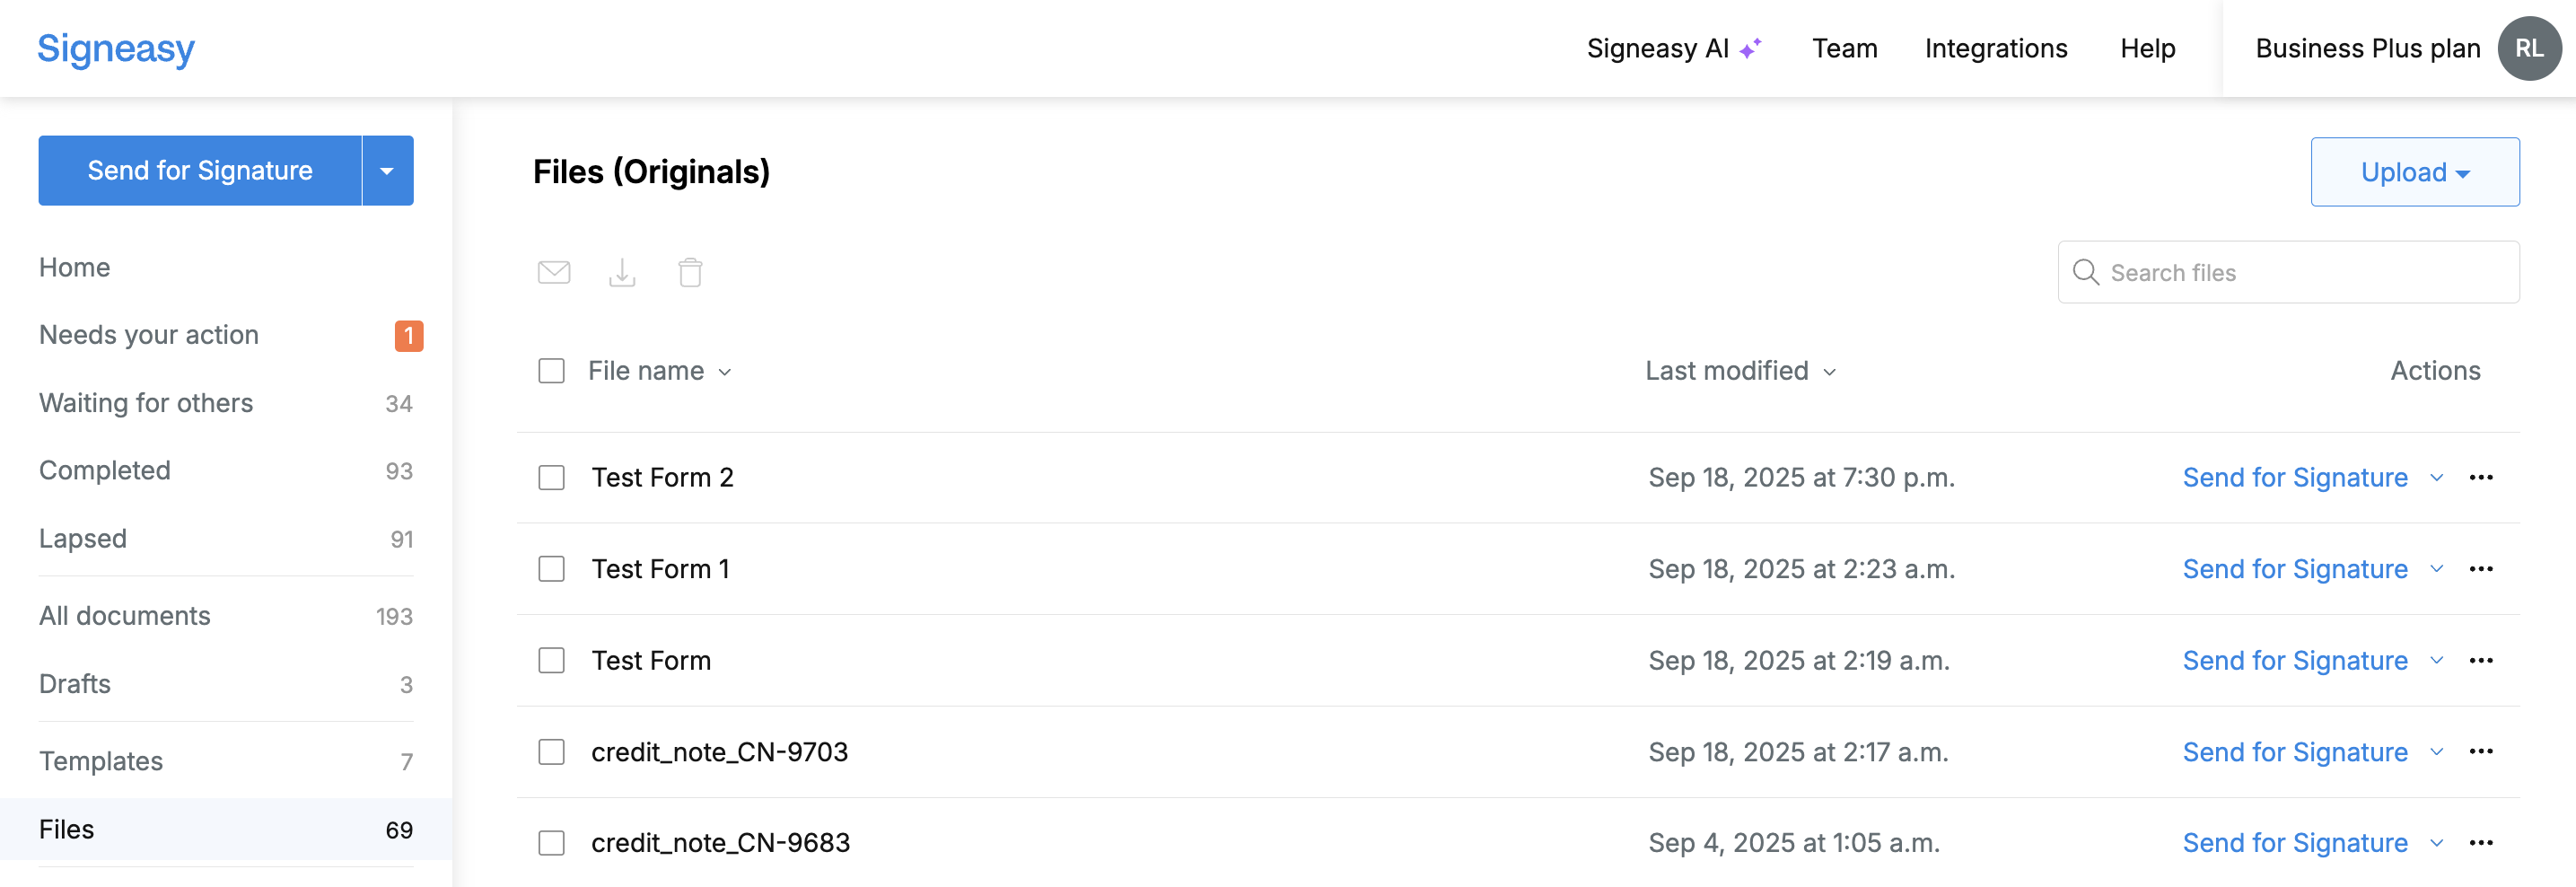2576x887 pixels.
Task: Tick the checkbox for Test Form 2
Action: [x=551, y=478]
